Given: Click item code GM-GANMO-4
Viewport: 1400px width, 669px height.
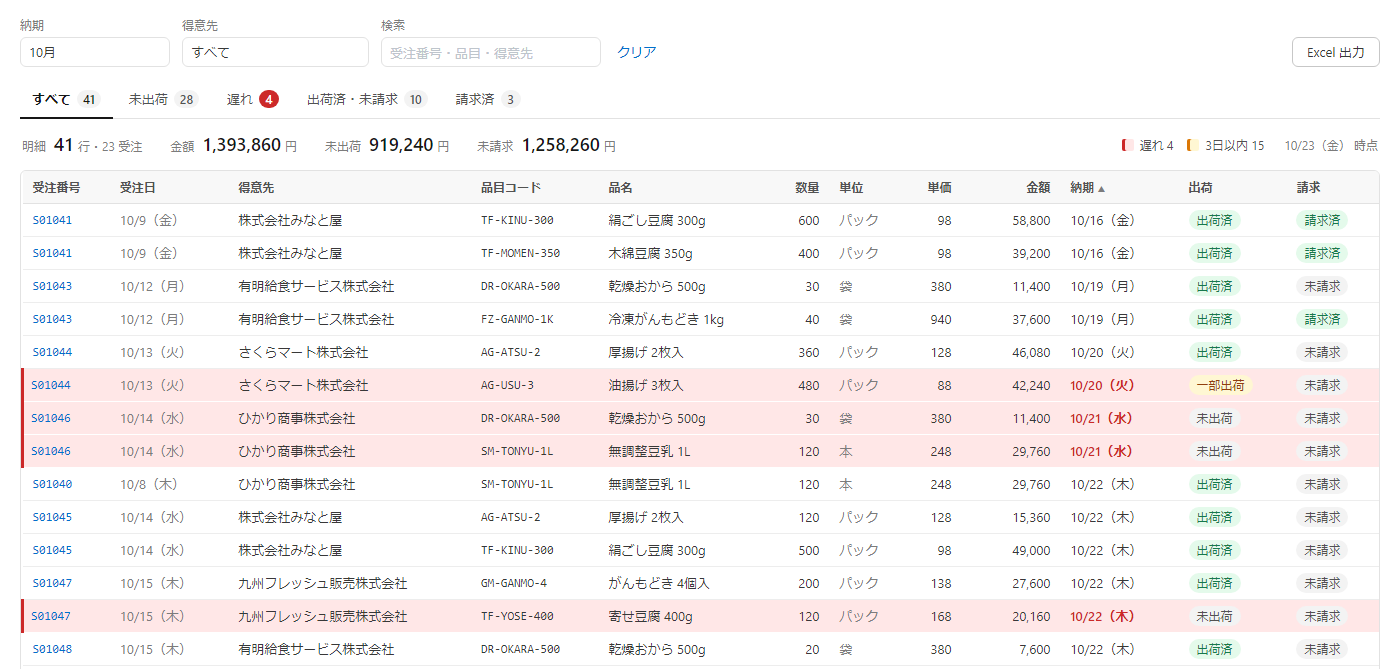Looking at the screenshot, I should (514, 583).
